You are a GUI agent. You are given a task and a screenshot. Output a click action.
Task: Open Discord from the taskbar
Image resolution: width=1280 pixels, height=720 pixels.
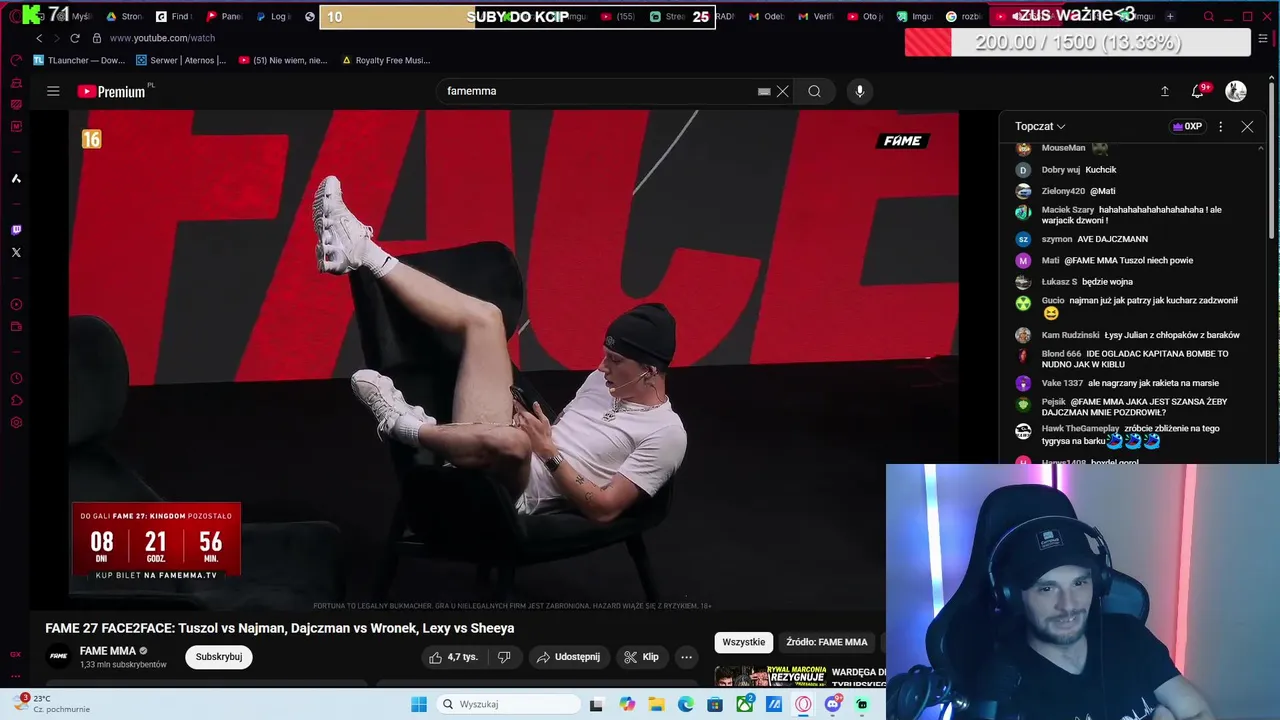(833, 704)
